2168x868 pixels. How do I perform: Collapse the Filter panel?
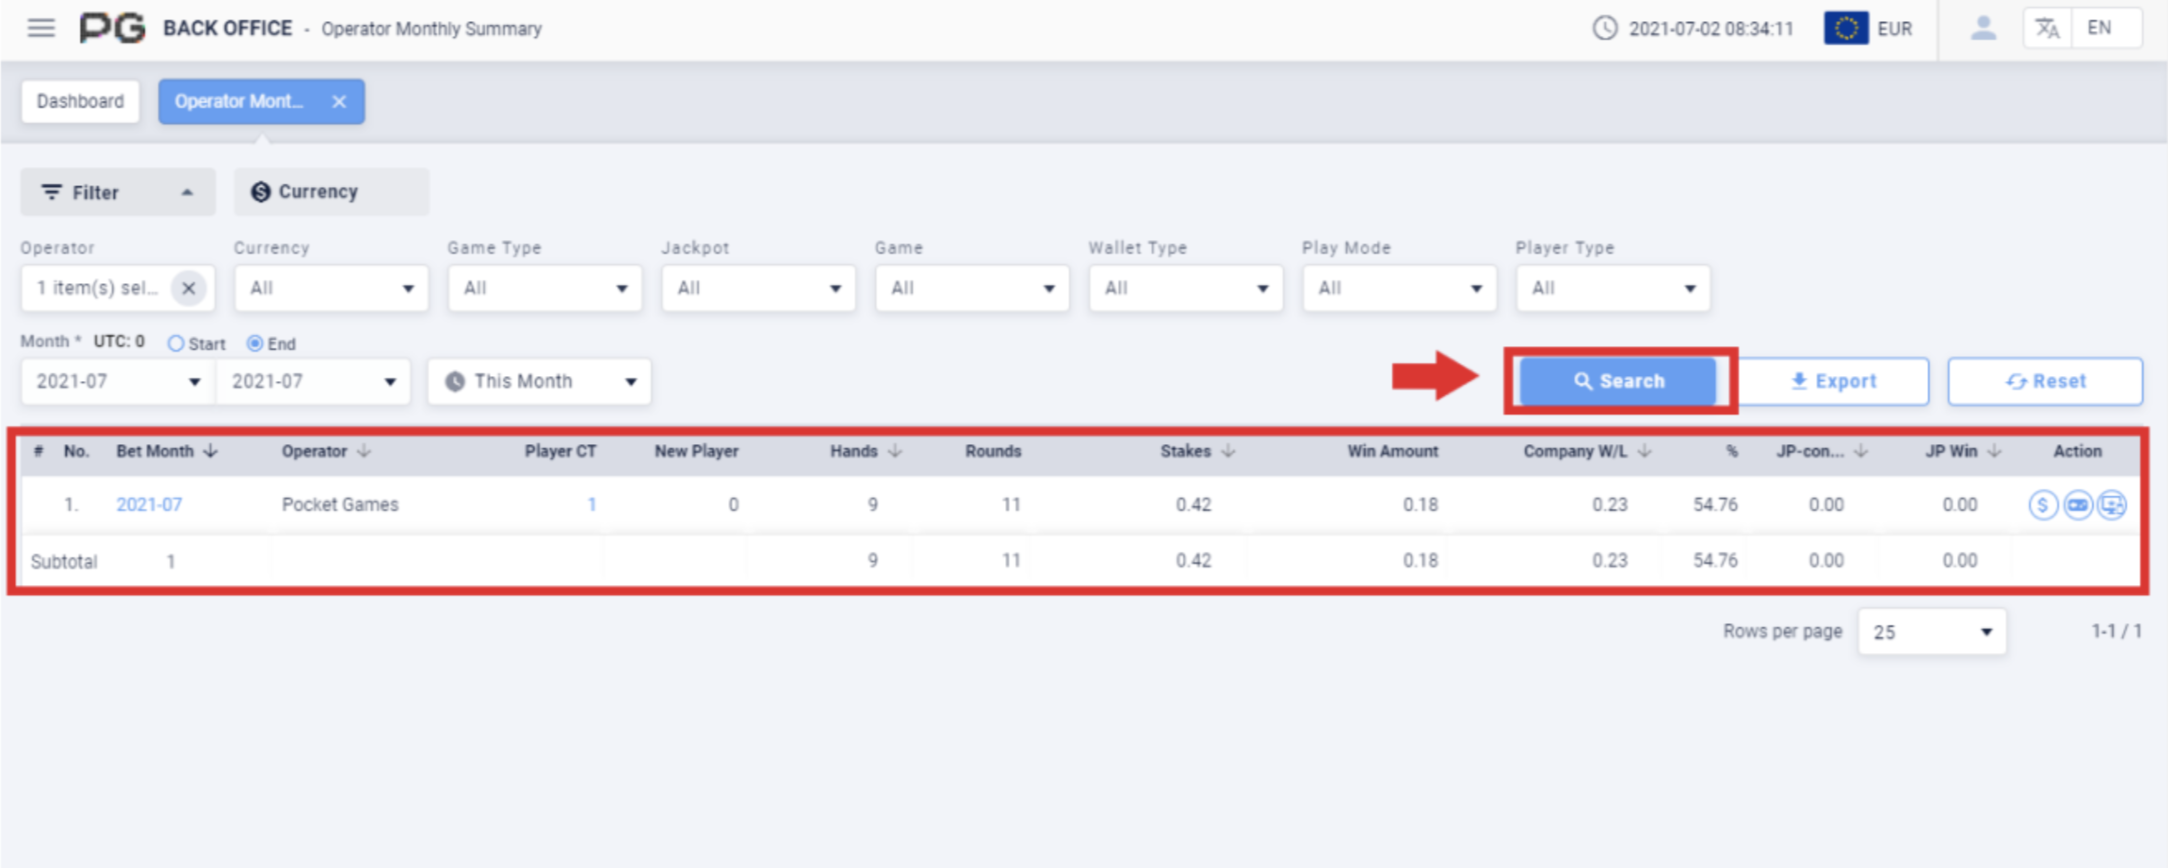pyautogui.click(x=118, y=192)
